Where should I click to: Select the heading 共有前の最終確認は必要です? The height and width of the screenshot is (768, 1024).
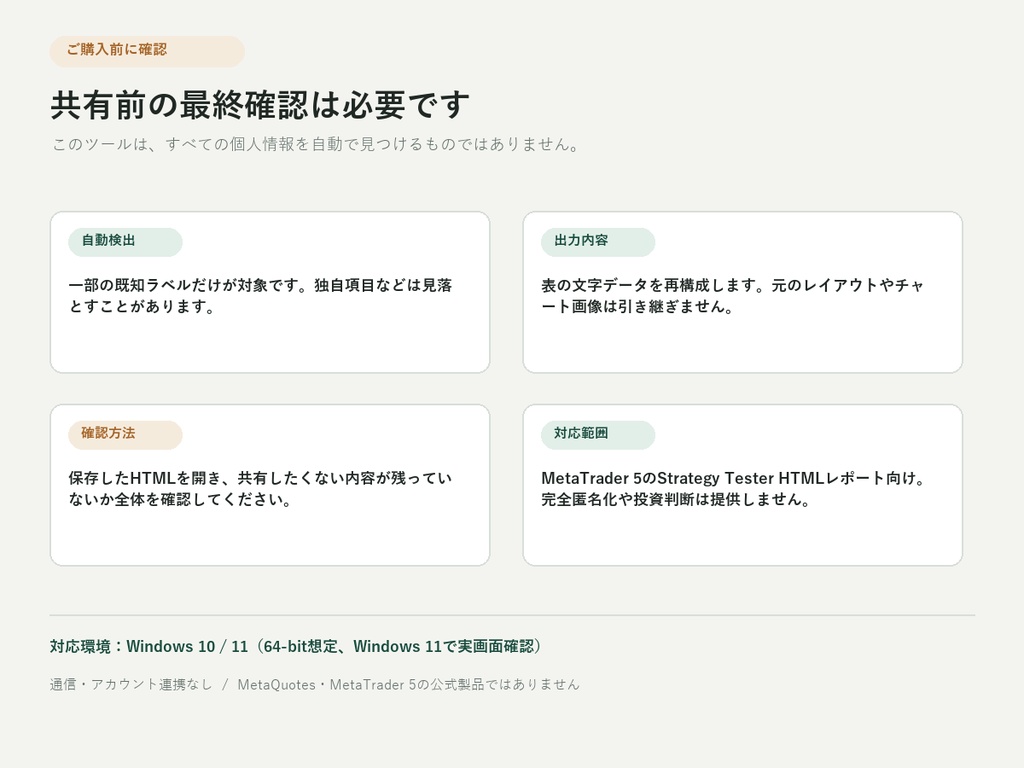260,105
